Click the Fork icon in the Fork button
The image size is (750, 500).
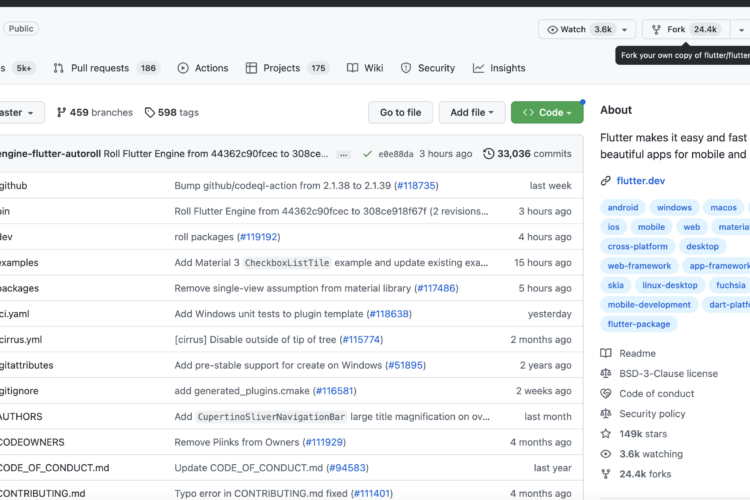[x=656, y=30]
